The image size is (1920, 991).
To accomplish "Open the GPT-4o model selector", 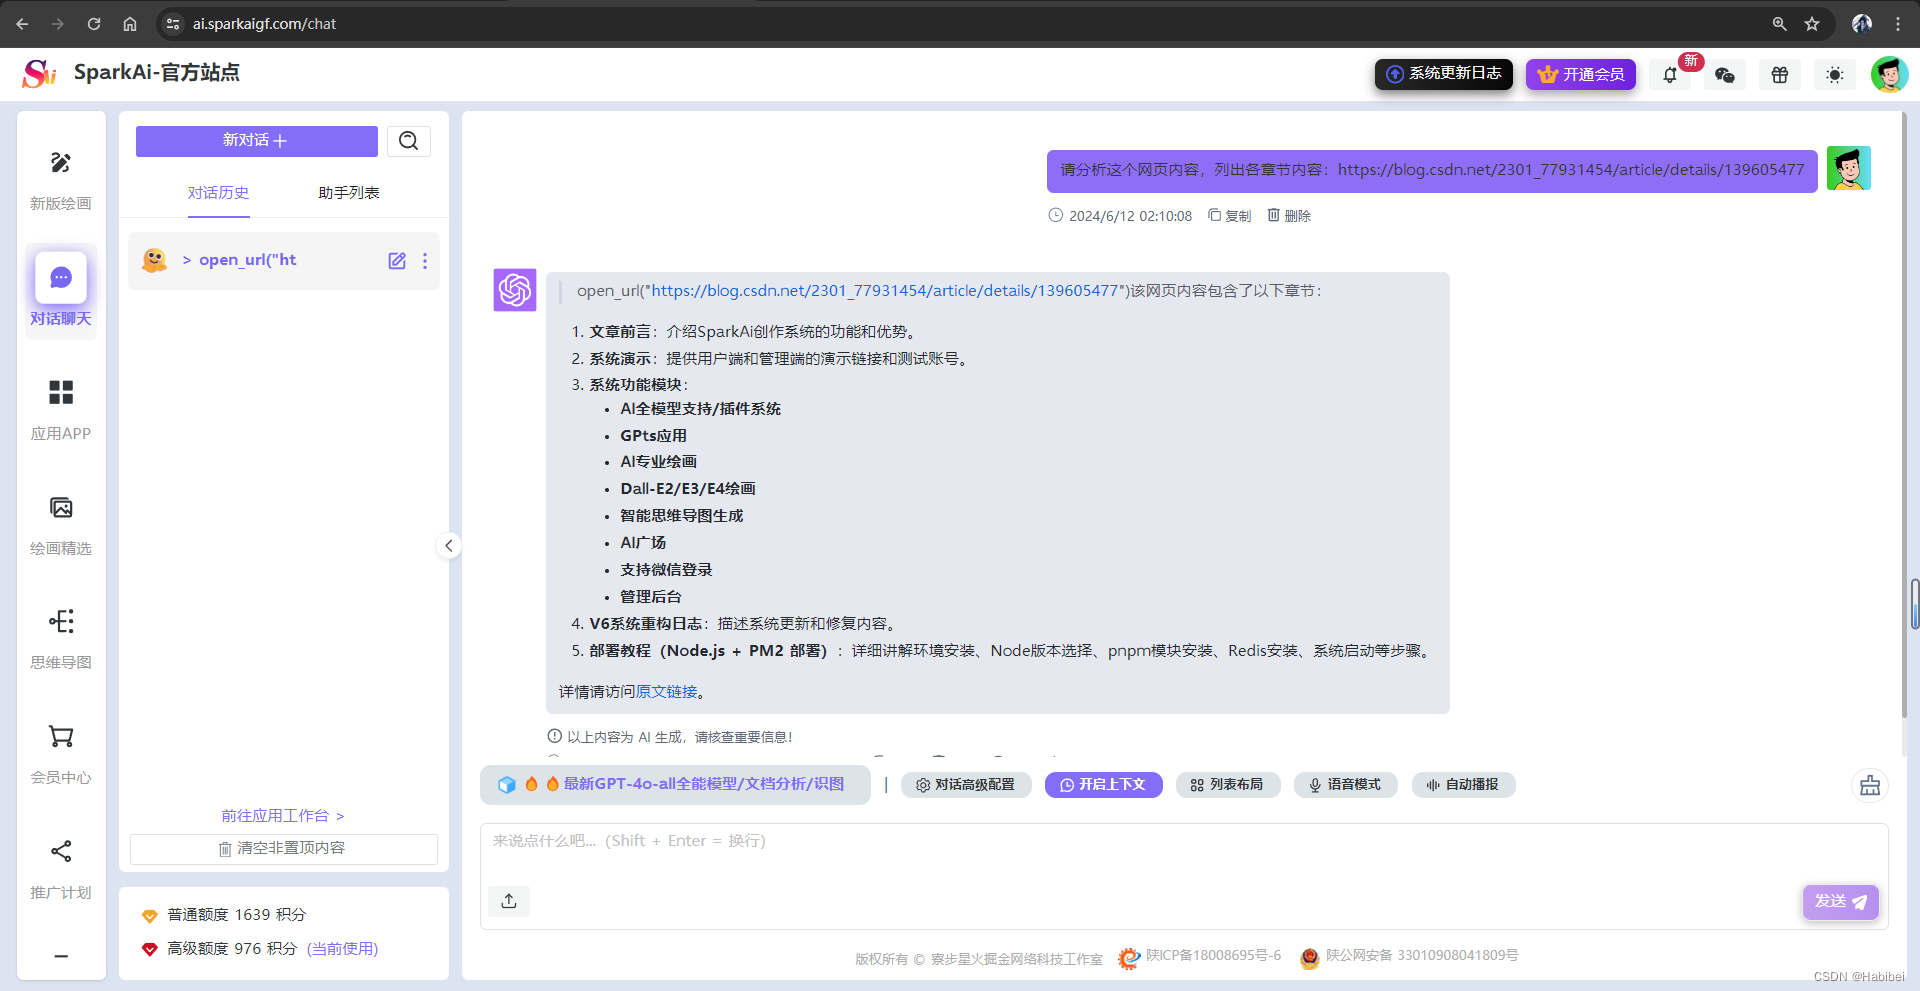I will [675, 785].
